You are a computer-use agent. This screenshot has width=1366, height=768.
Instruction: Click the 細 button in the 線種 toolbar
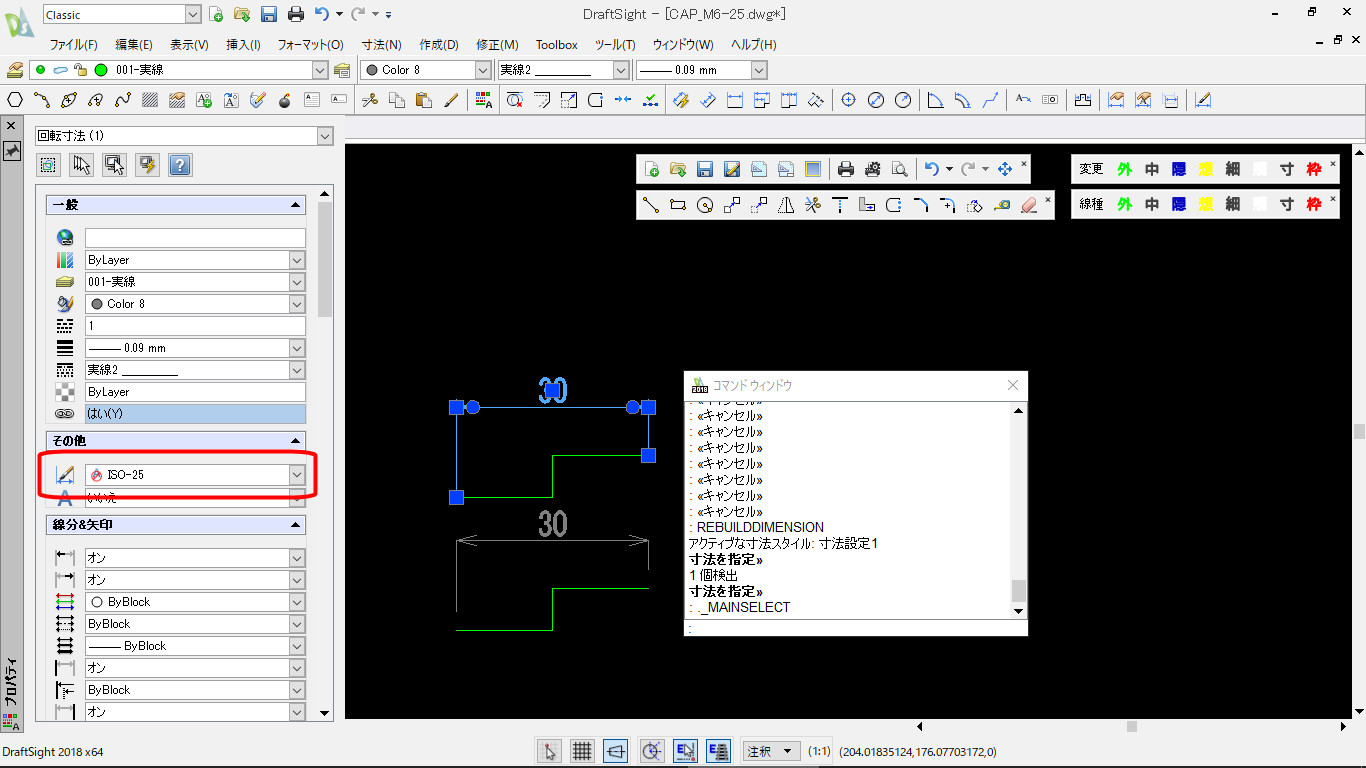tap(1233, 205)
